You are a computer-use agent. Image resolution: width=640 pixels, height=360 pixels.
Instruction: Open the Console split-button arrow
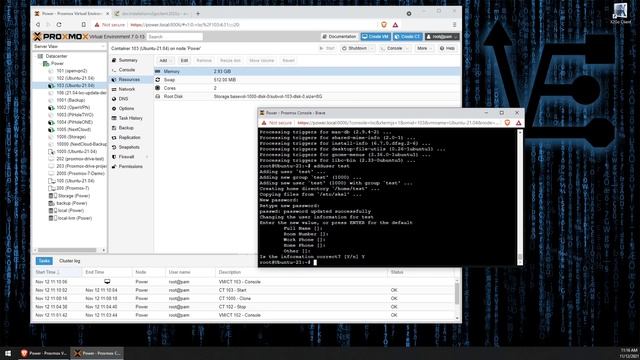pos(407,49)
